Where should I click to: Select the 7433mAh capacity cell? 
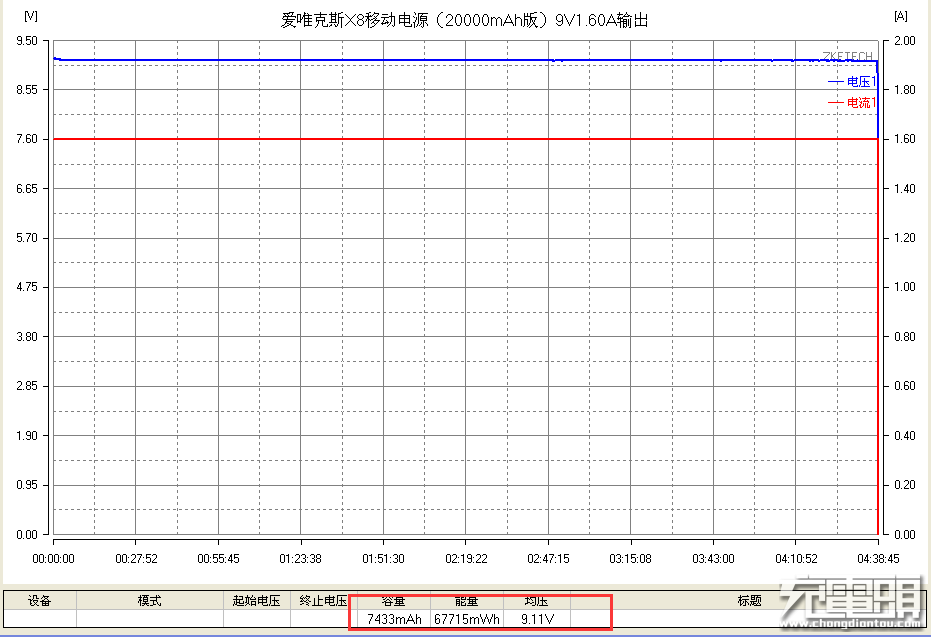(394, 619)
